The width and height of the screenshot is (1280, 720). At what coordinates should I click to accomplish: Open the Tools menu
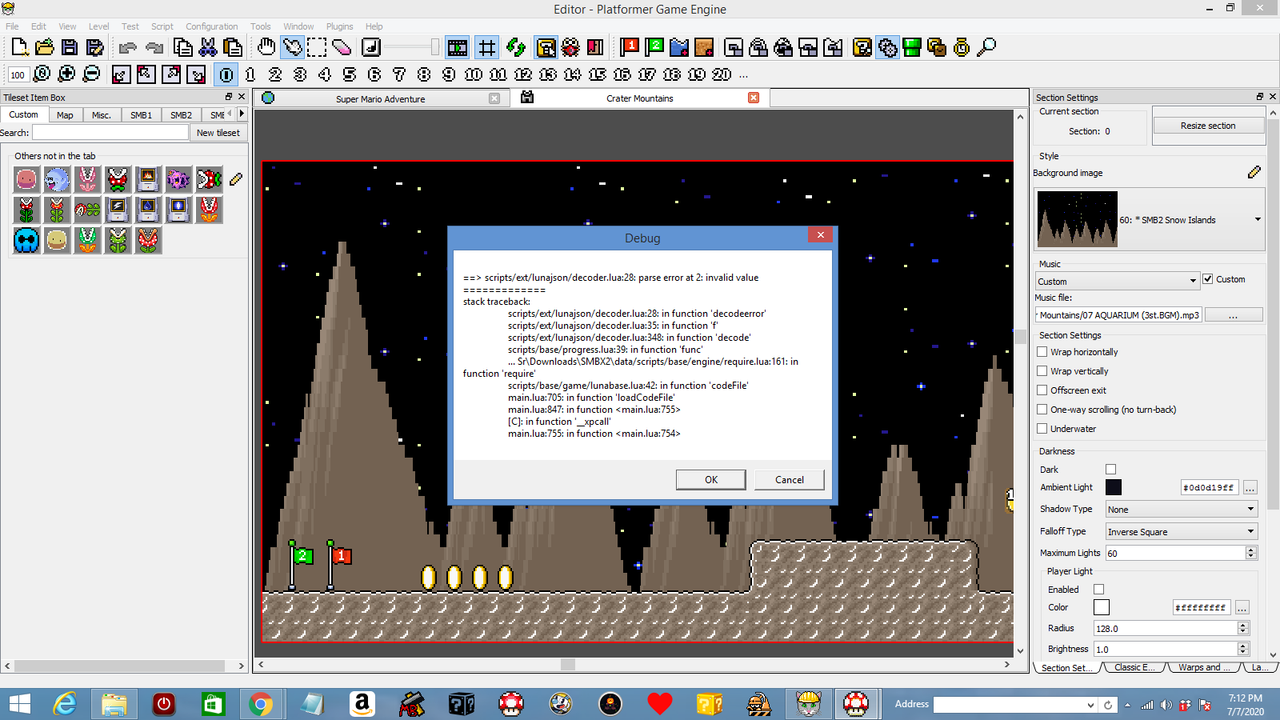coord(260,26)
